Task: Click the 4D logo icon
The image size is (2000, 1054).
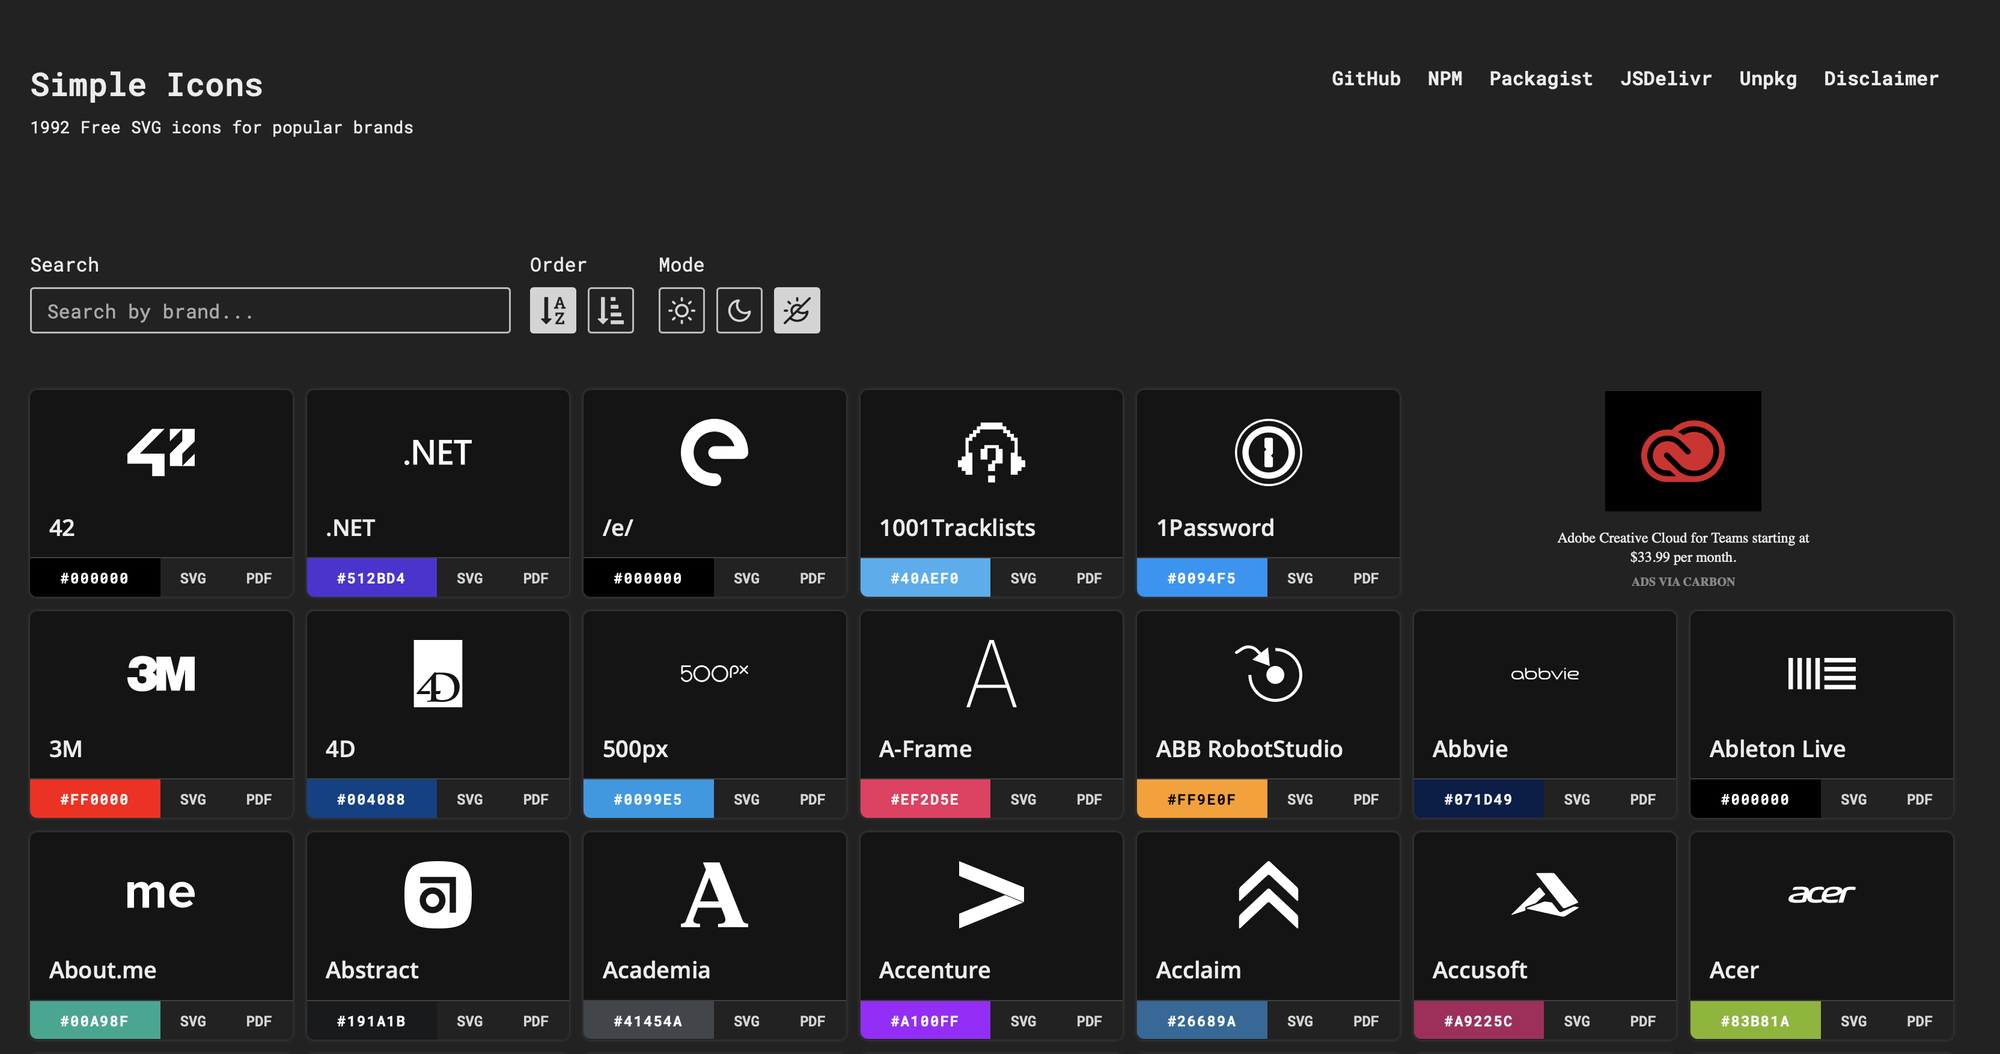Action: [x=438, y=674]
